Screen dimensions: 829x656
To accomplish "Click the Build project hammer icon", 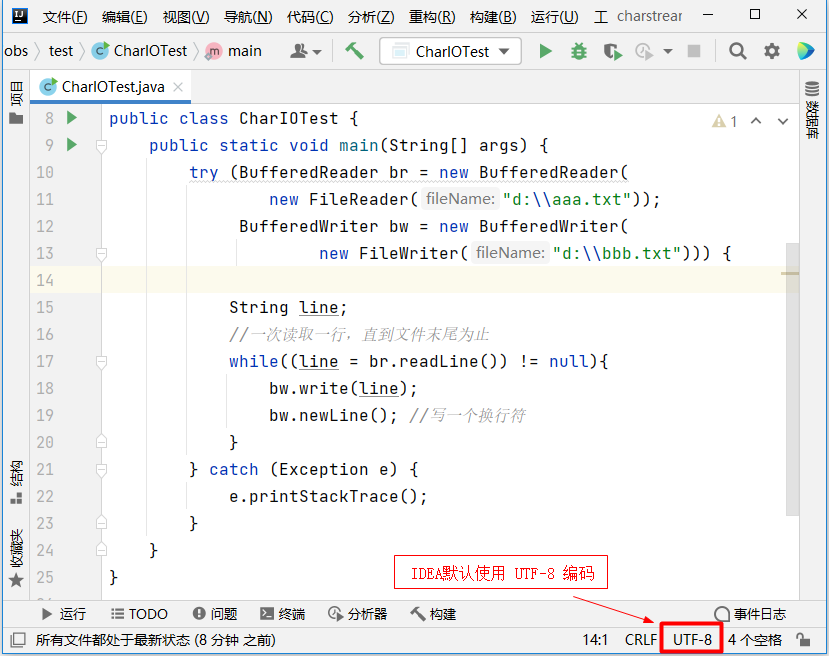I will (354, 51).
